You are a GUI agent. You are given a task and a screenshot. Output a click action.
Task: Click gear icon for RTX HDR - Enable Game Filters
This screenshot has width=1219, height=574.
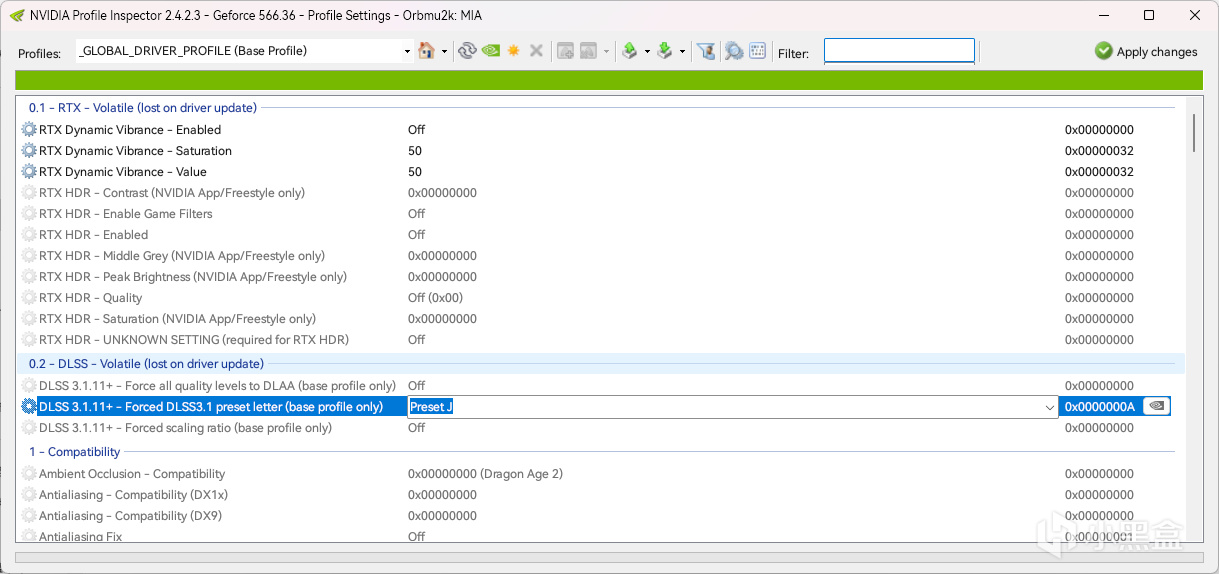point(29,214)
